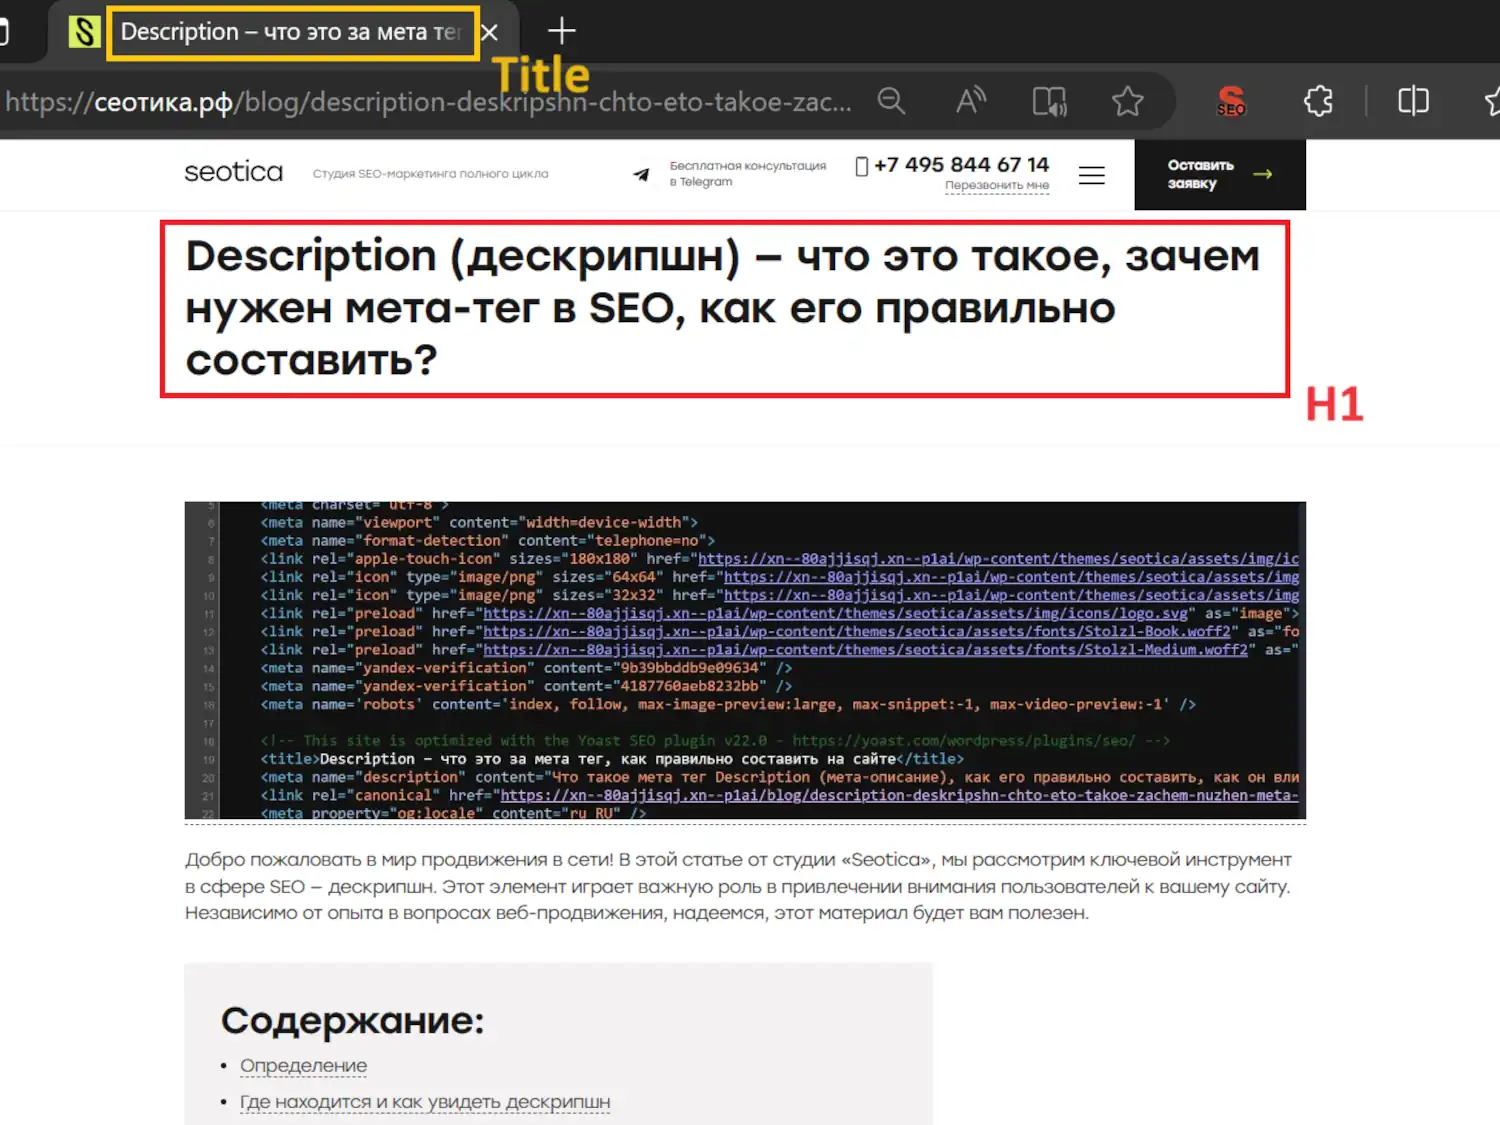Toggle the split screen icon
Screen dimensions: 1500x1125
click(1413, 101)
